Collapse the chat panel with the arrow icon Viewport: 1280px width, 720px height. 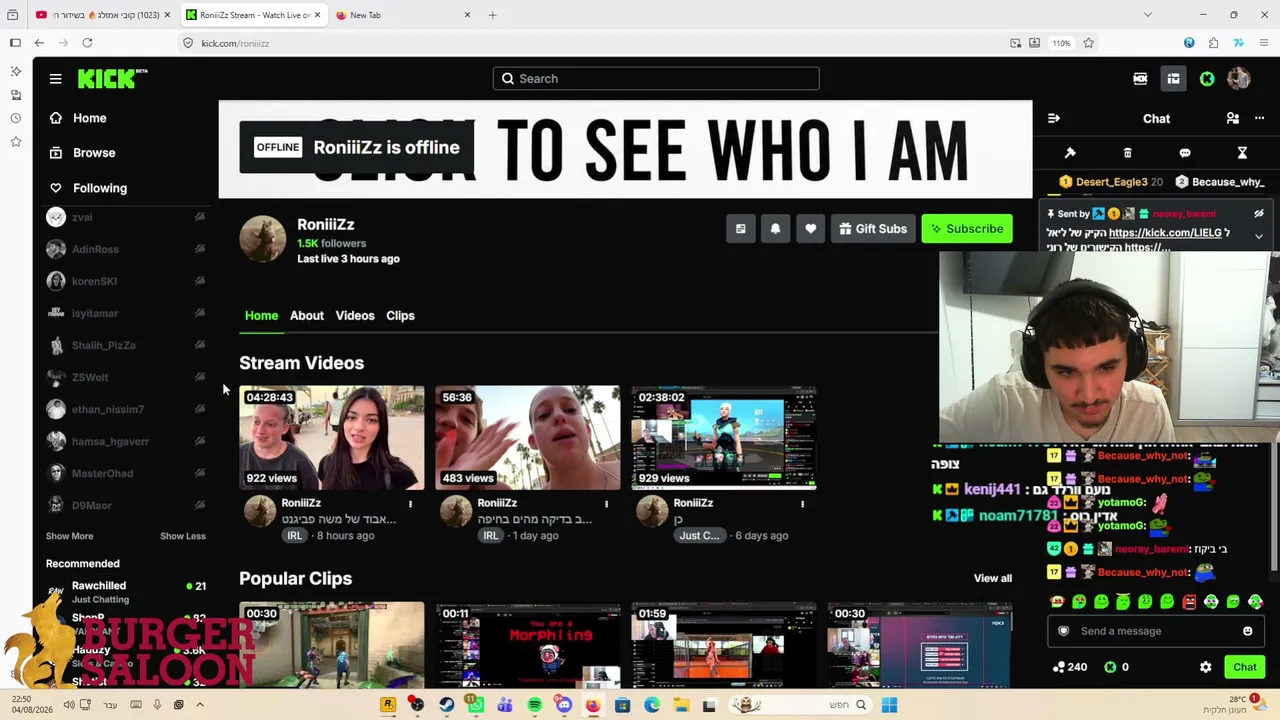[x=1054, y=118]
